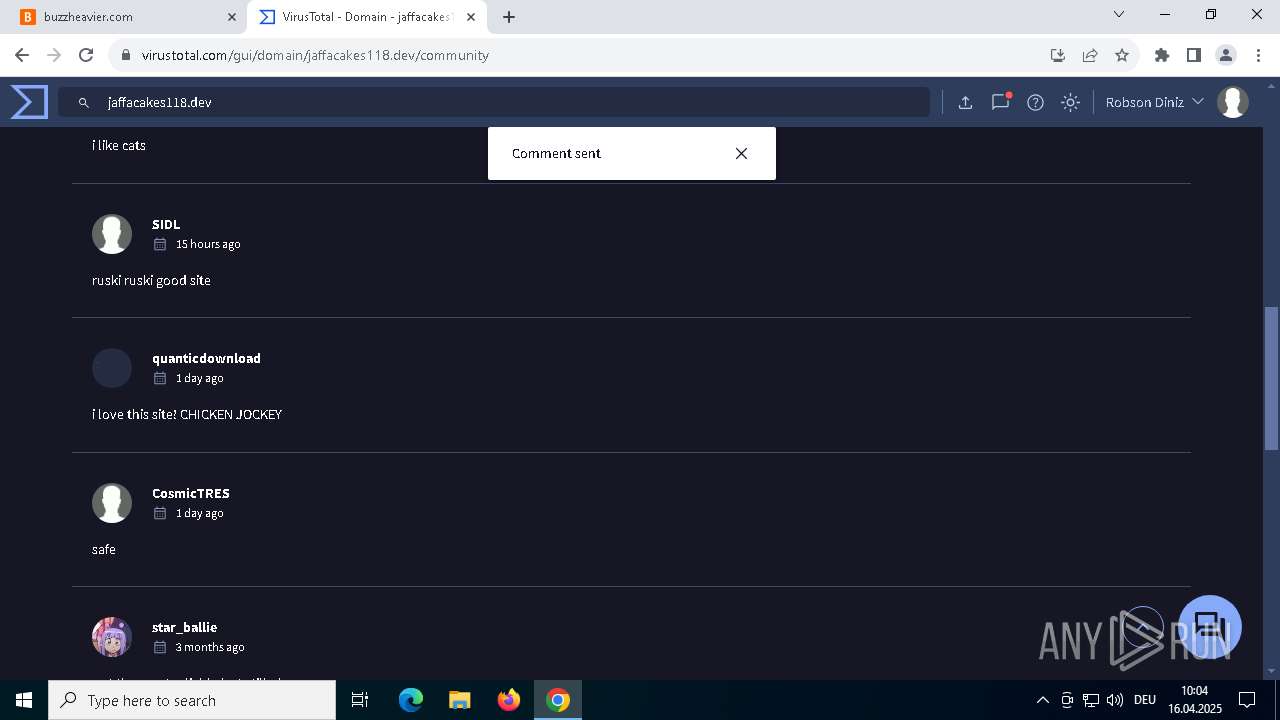Viewport: 1280px width, 720px height.
Task: Open the user profile avatar
Action: [1233, 102]
